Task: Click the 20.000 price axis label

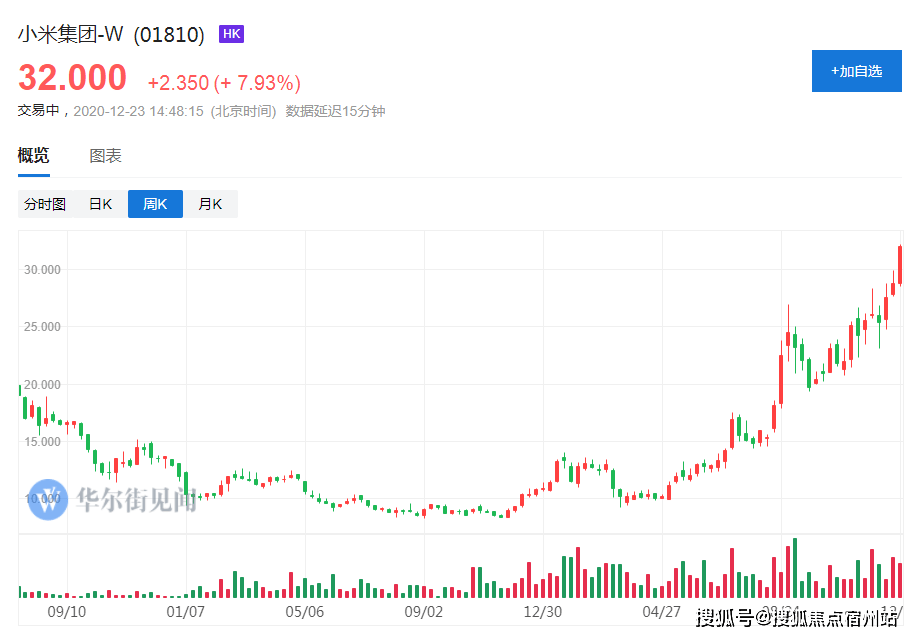Action: (x=44, y=385)
